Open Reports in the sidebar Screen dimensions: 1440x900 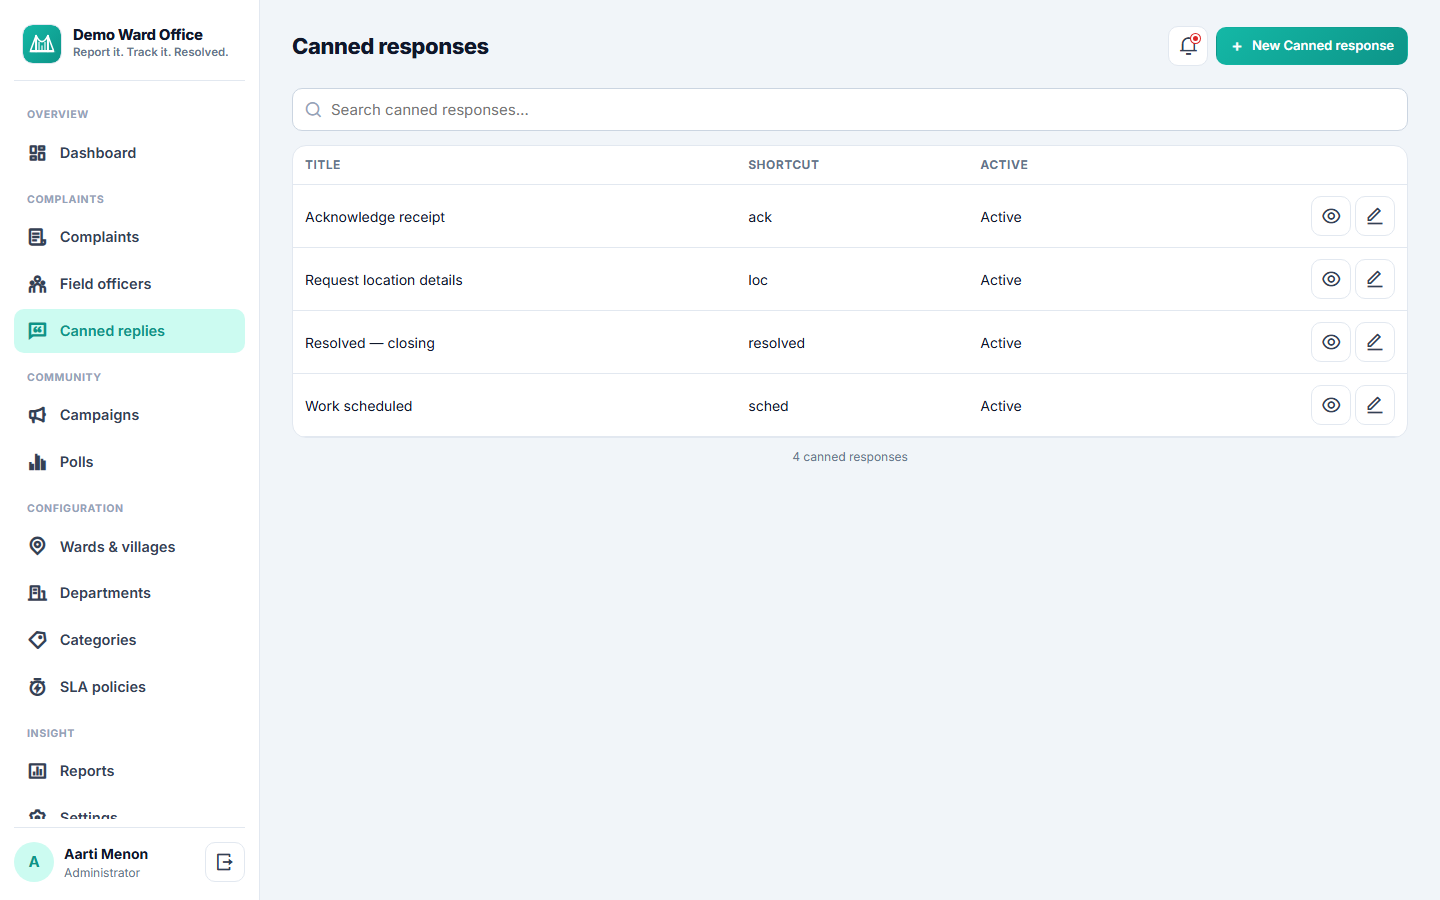coord(129,771)
